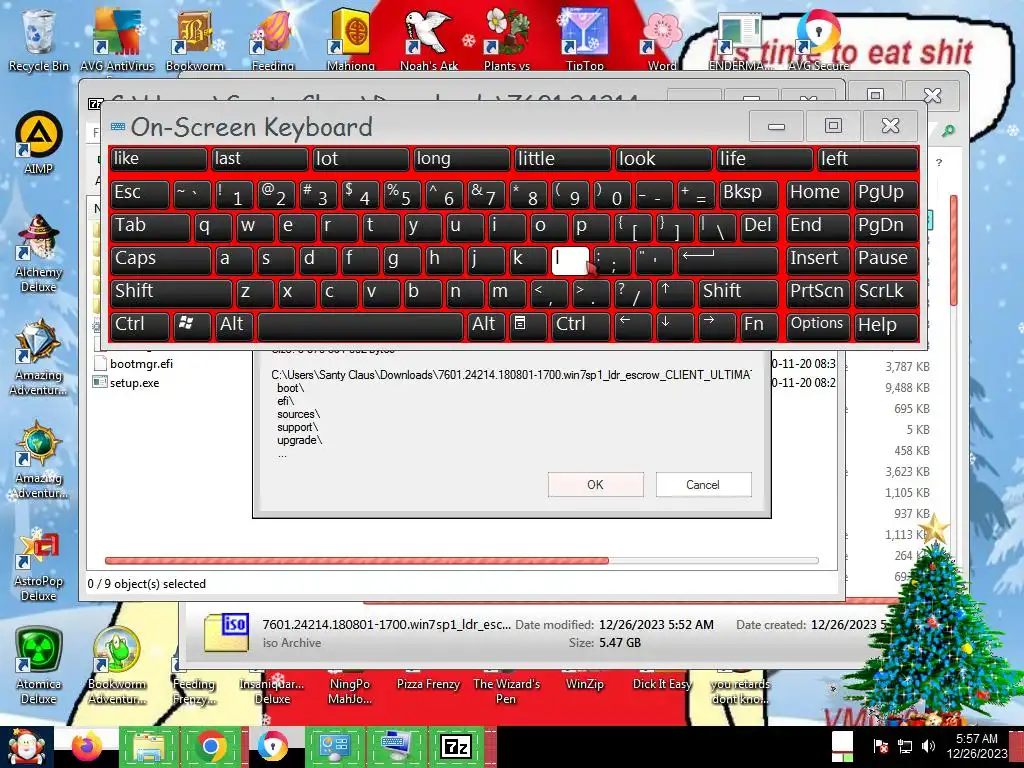
Task: Toggle the Caps key on keyboard
Action: 161,259
